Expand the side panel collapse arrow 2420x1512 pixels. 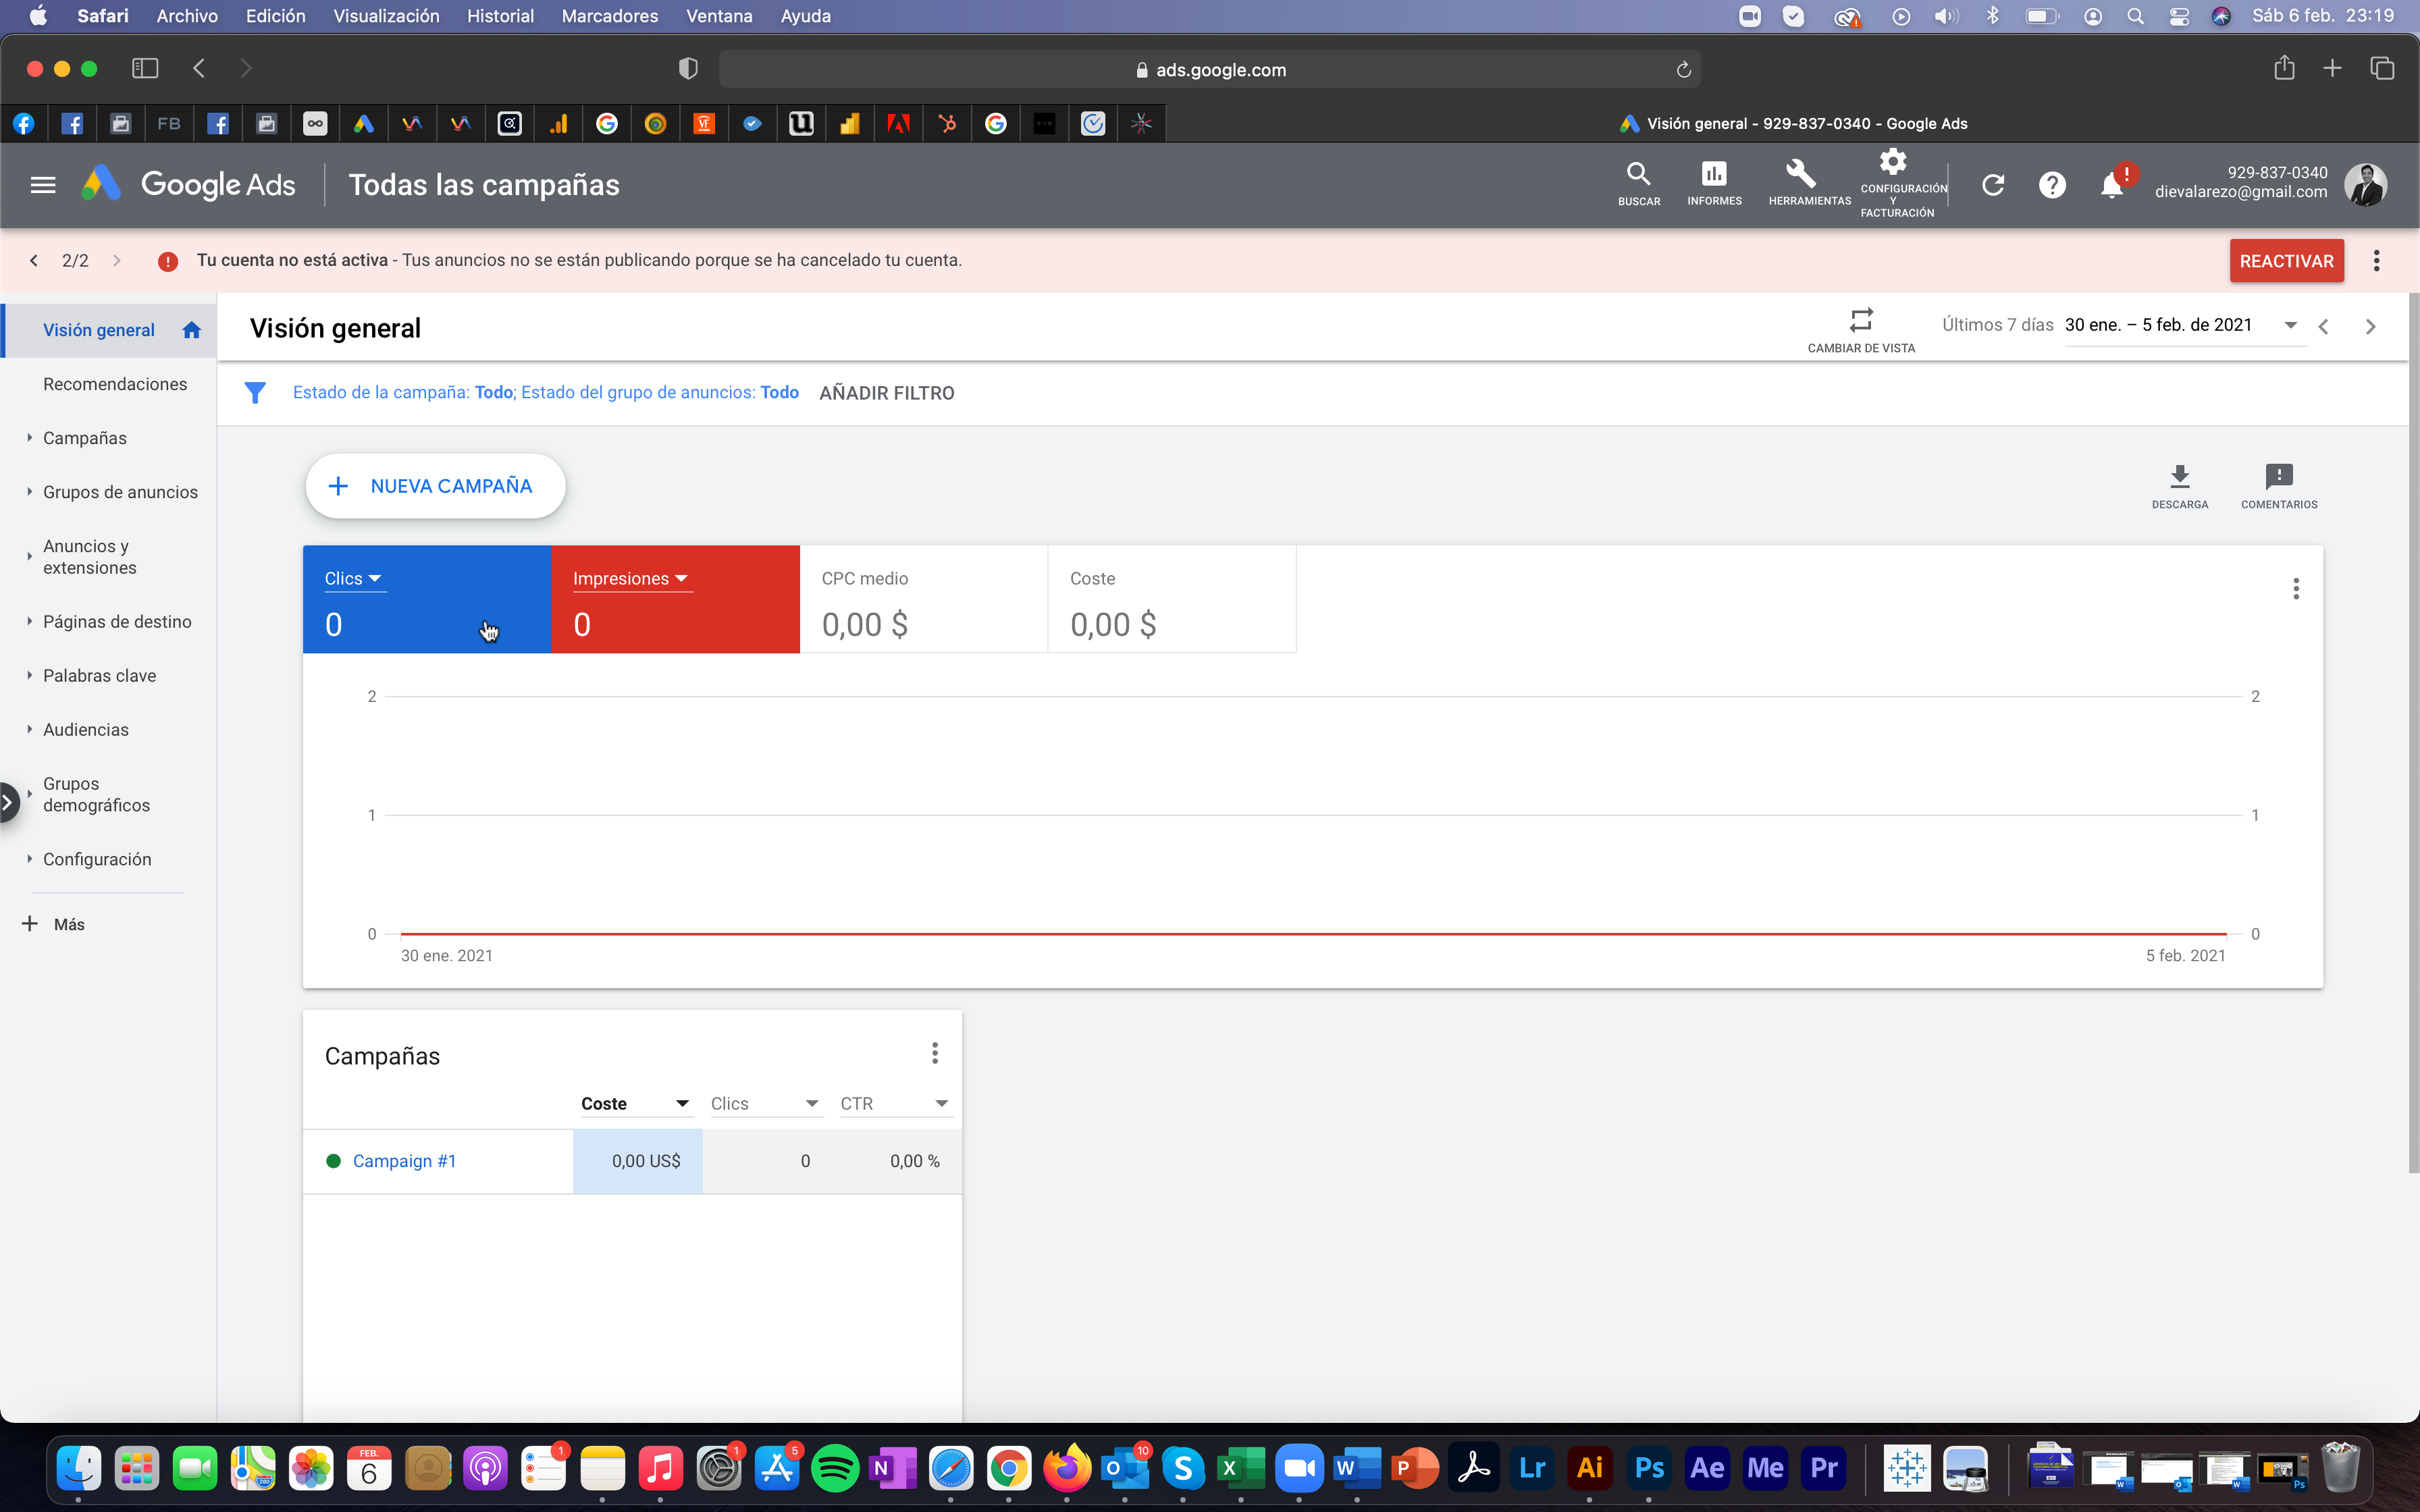click(8, 802)
